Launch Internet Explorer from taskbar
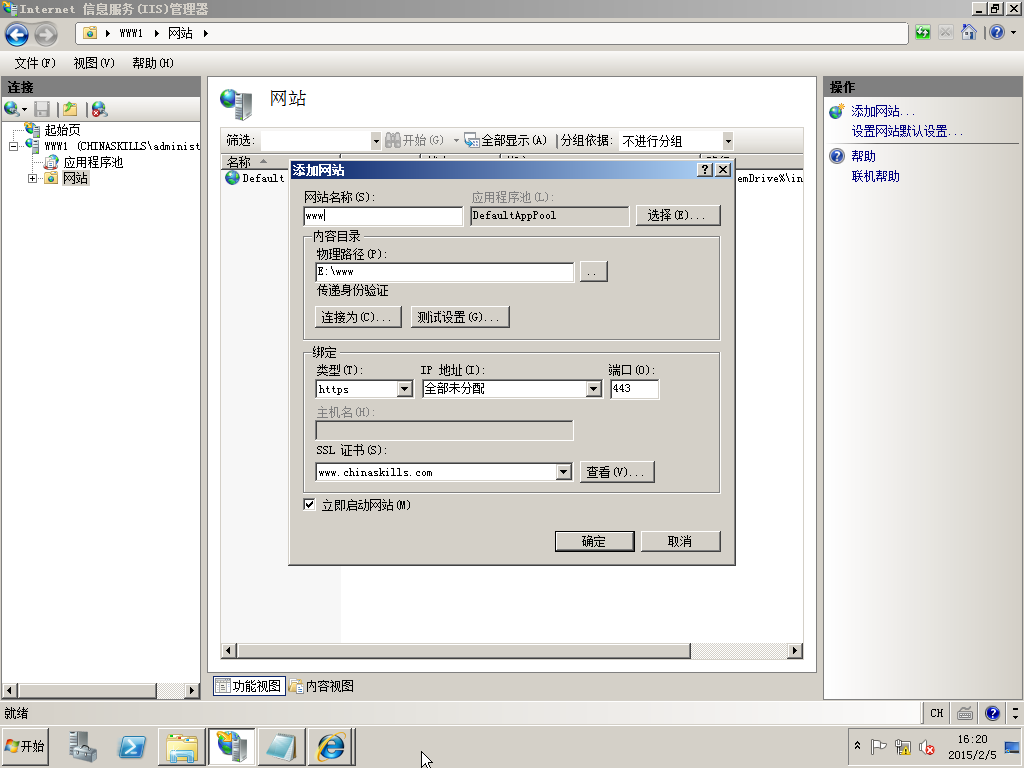 pos(330,746)
